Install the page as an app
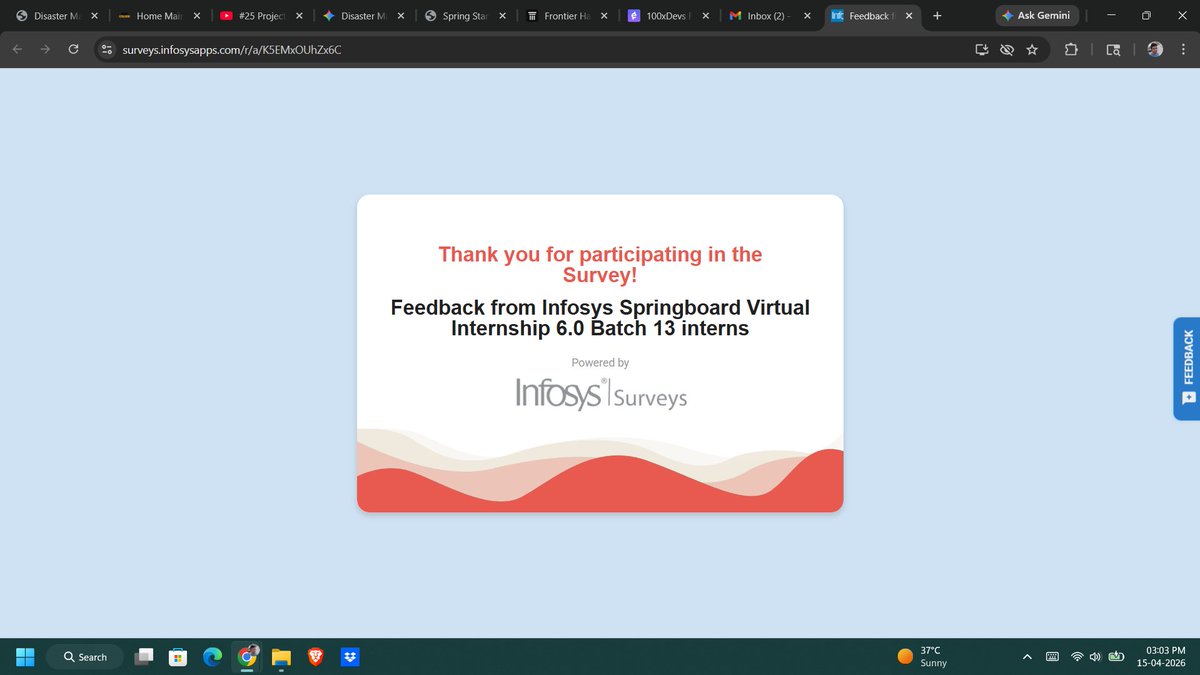 coord(981,49)
